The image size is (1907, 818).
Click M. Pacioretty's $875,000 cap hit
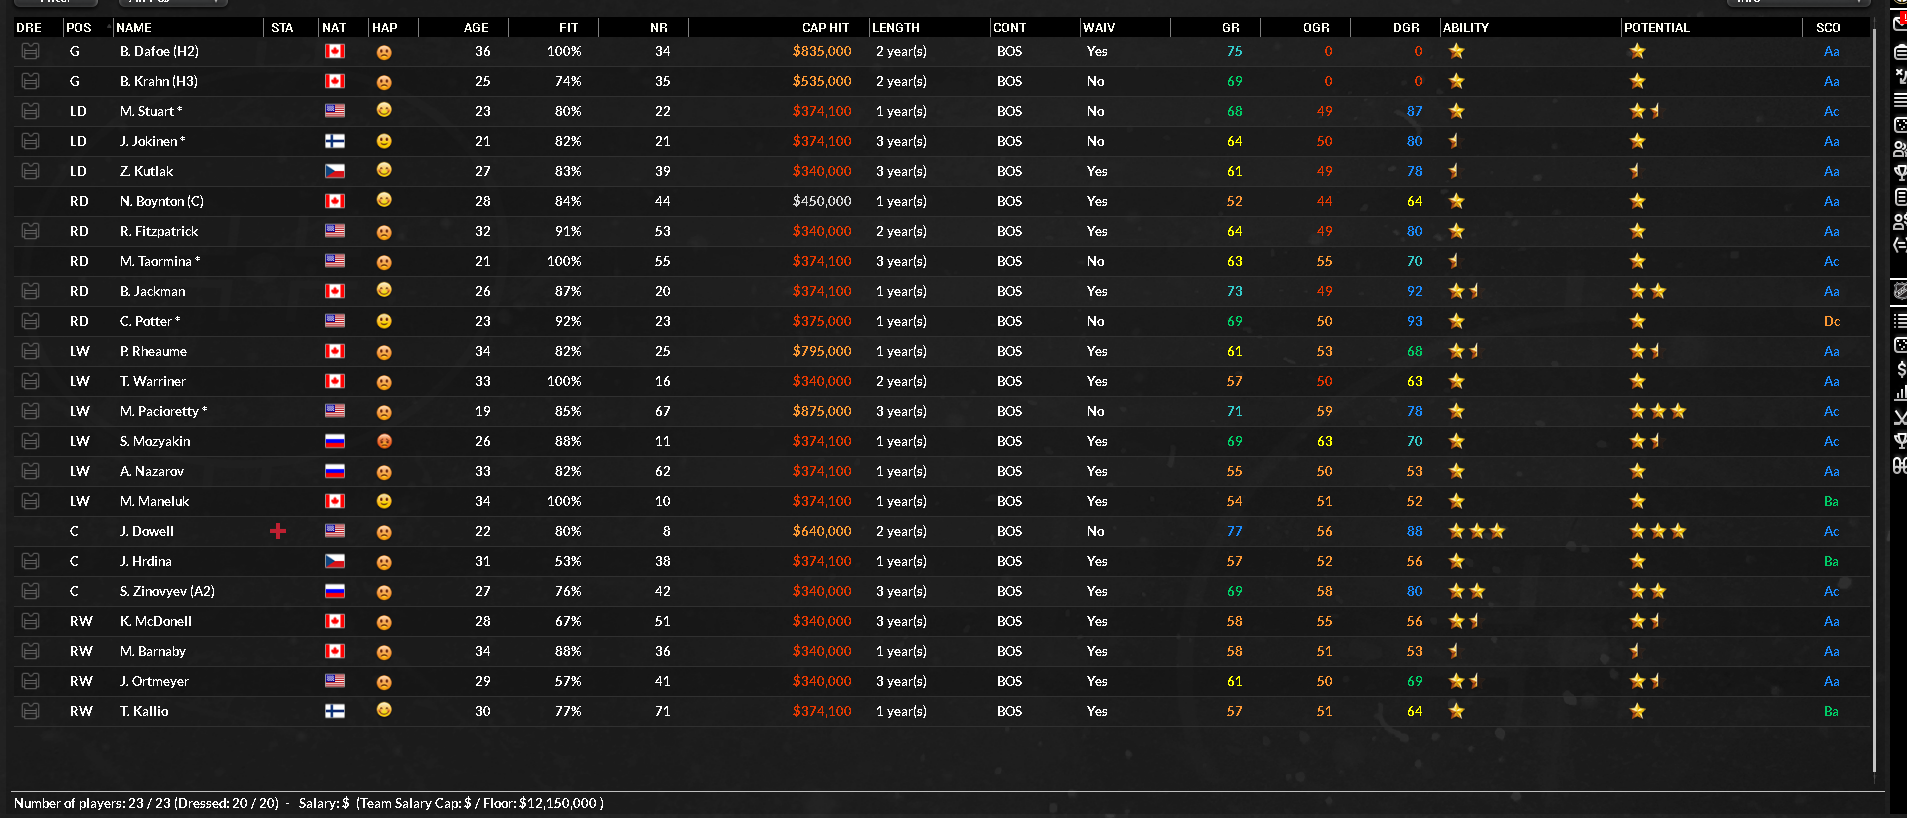click(822, 411)
